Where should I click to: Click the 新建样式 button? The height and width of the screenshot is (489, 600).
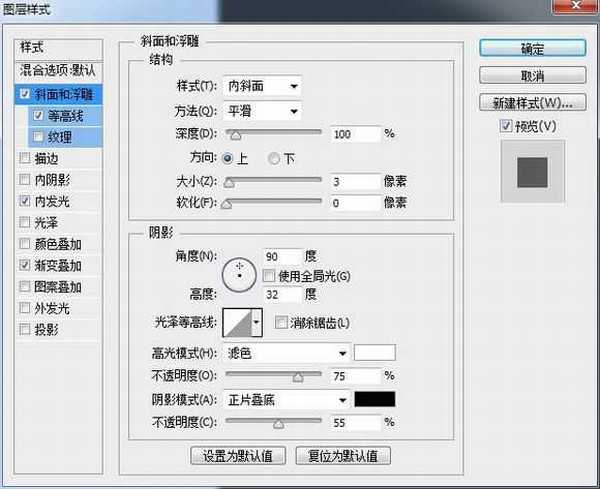click(531, 103)
